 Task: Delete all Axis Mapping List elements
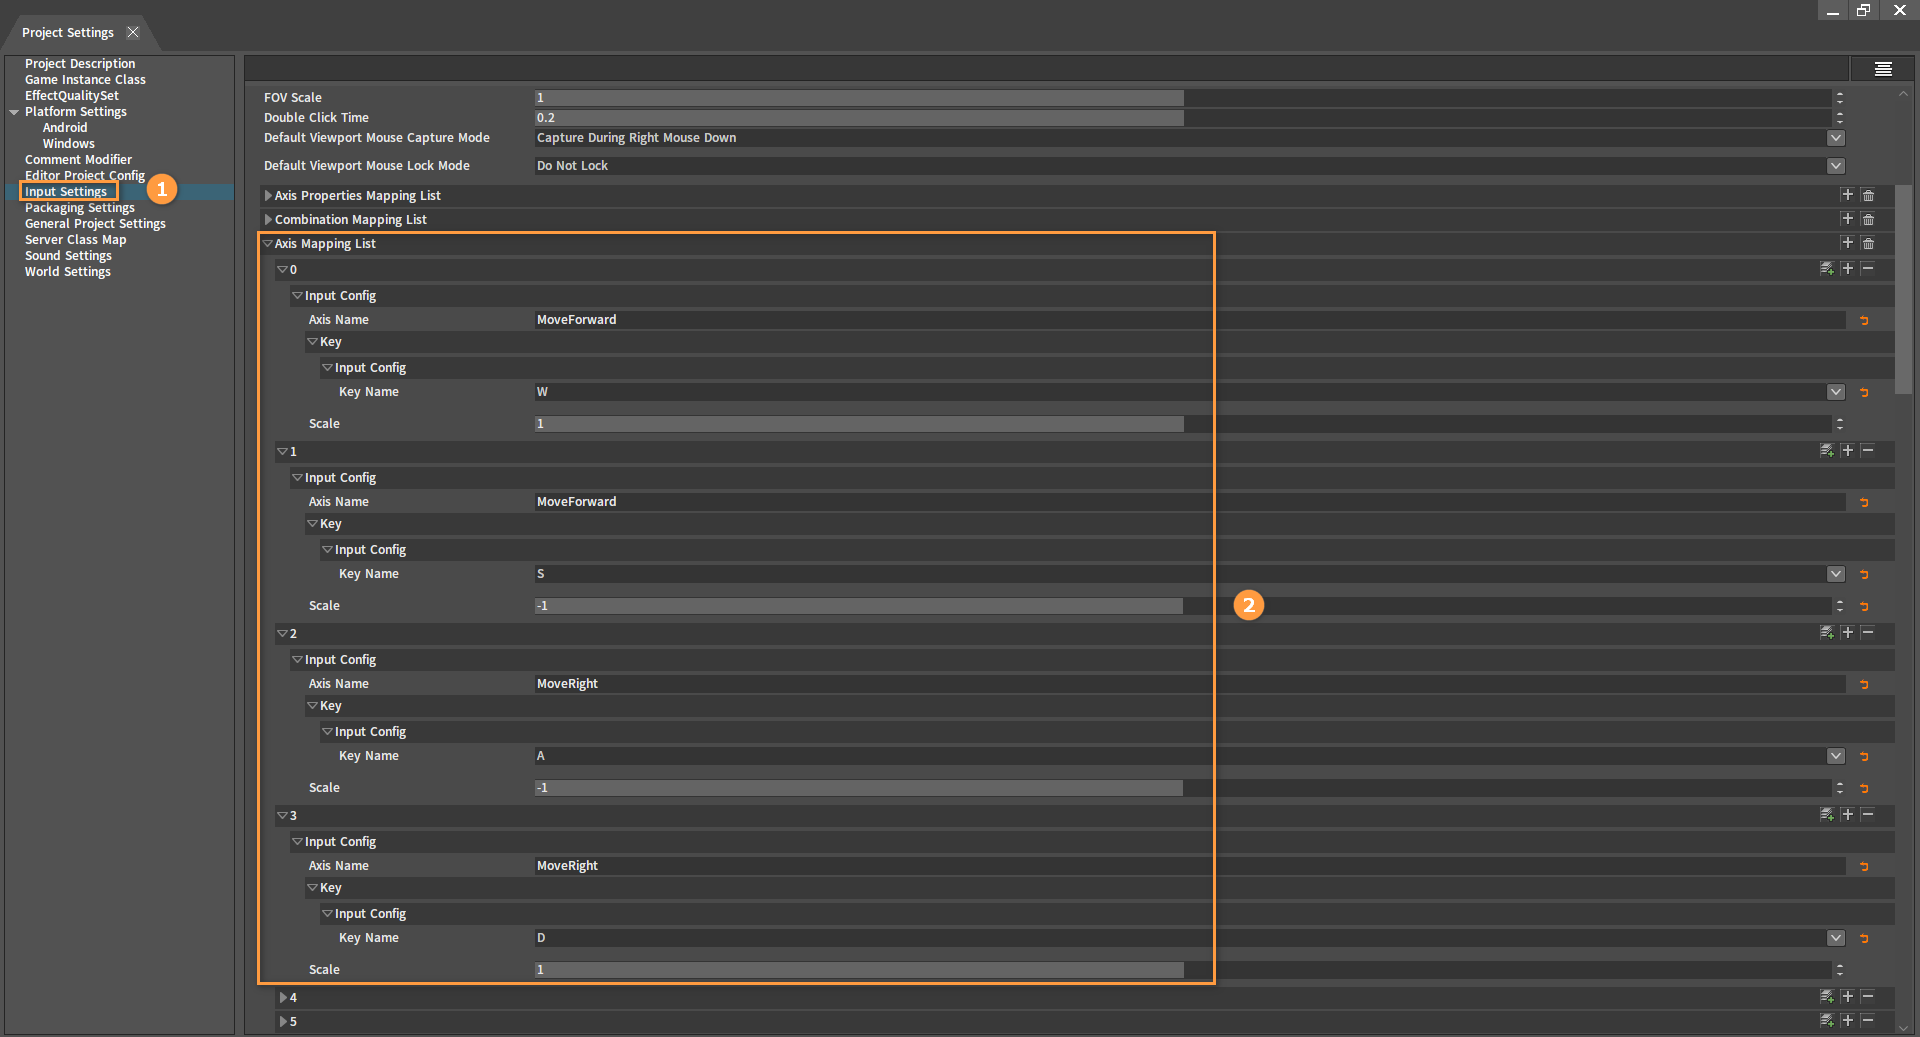click(x=1868, y=243)
